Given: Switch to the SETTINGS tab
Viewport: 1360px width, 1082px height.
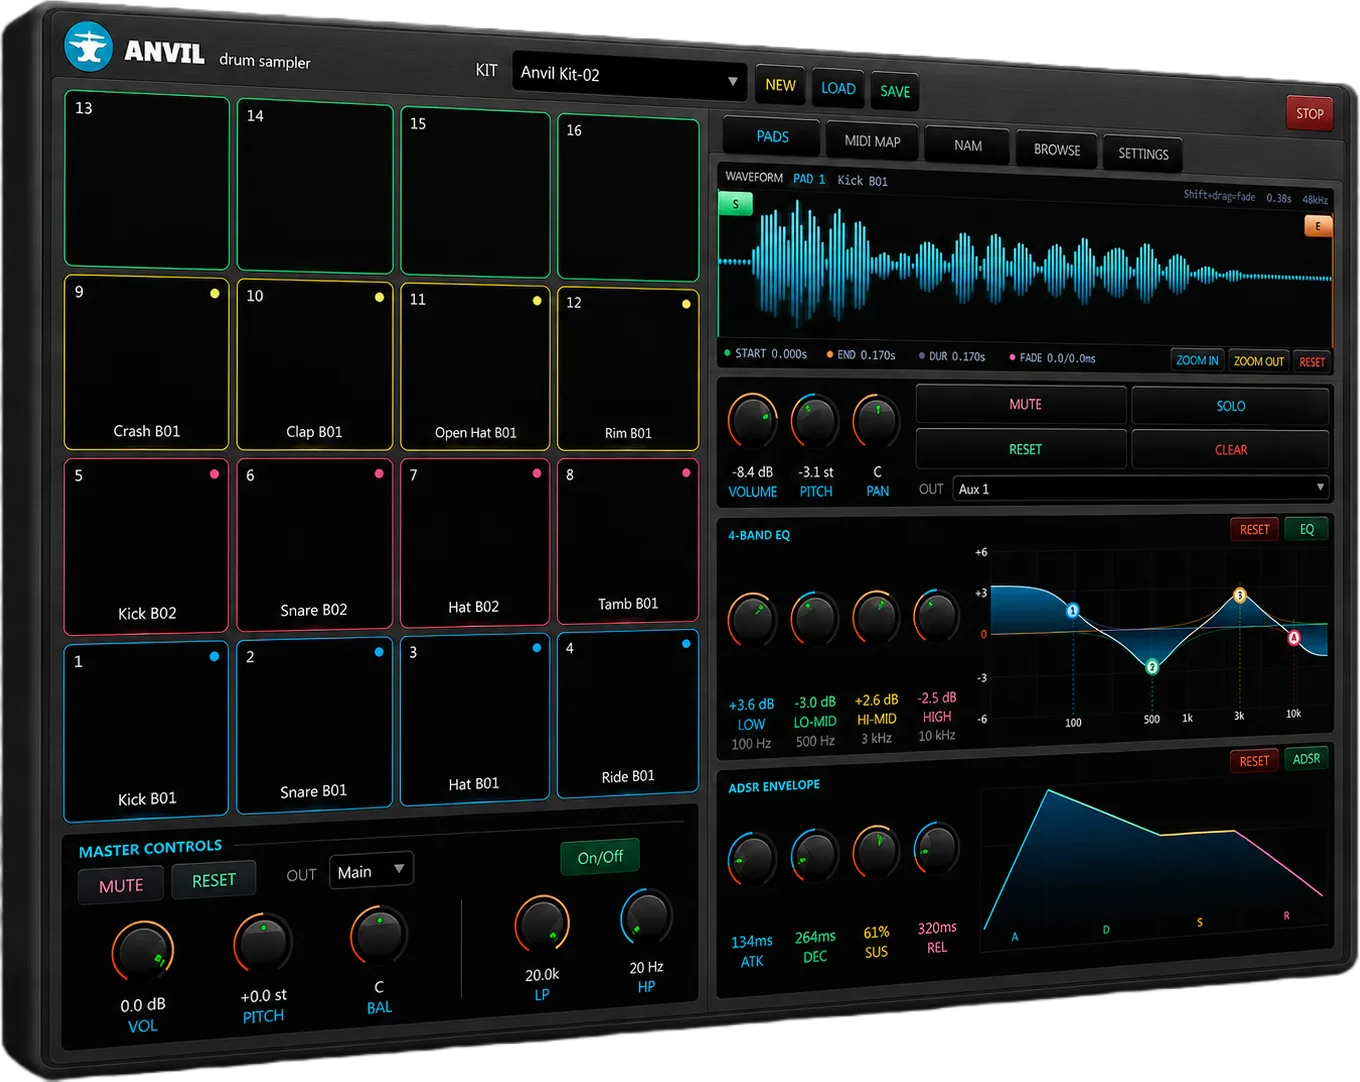Looking at the screenshot, I should tap(1142, 154).
